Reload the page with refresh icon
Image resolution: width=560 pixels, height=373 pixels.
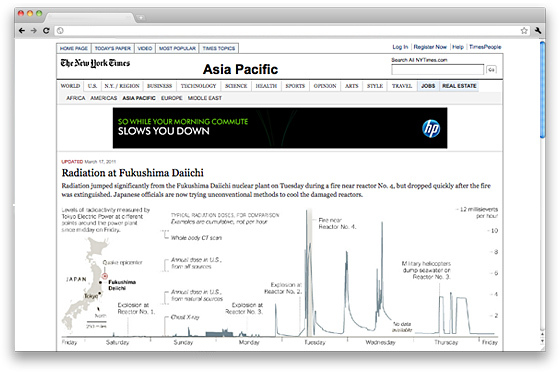tap(46, 31)
